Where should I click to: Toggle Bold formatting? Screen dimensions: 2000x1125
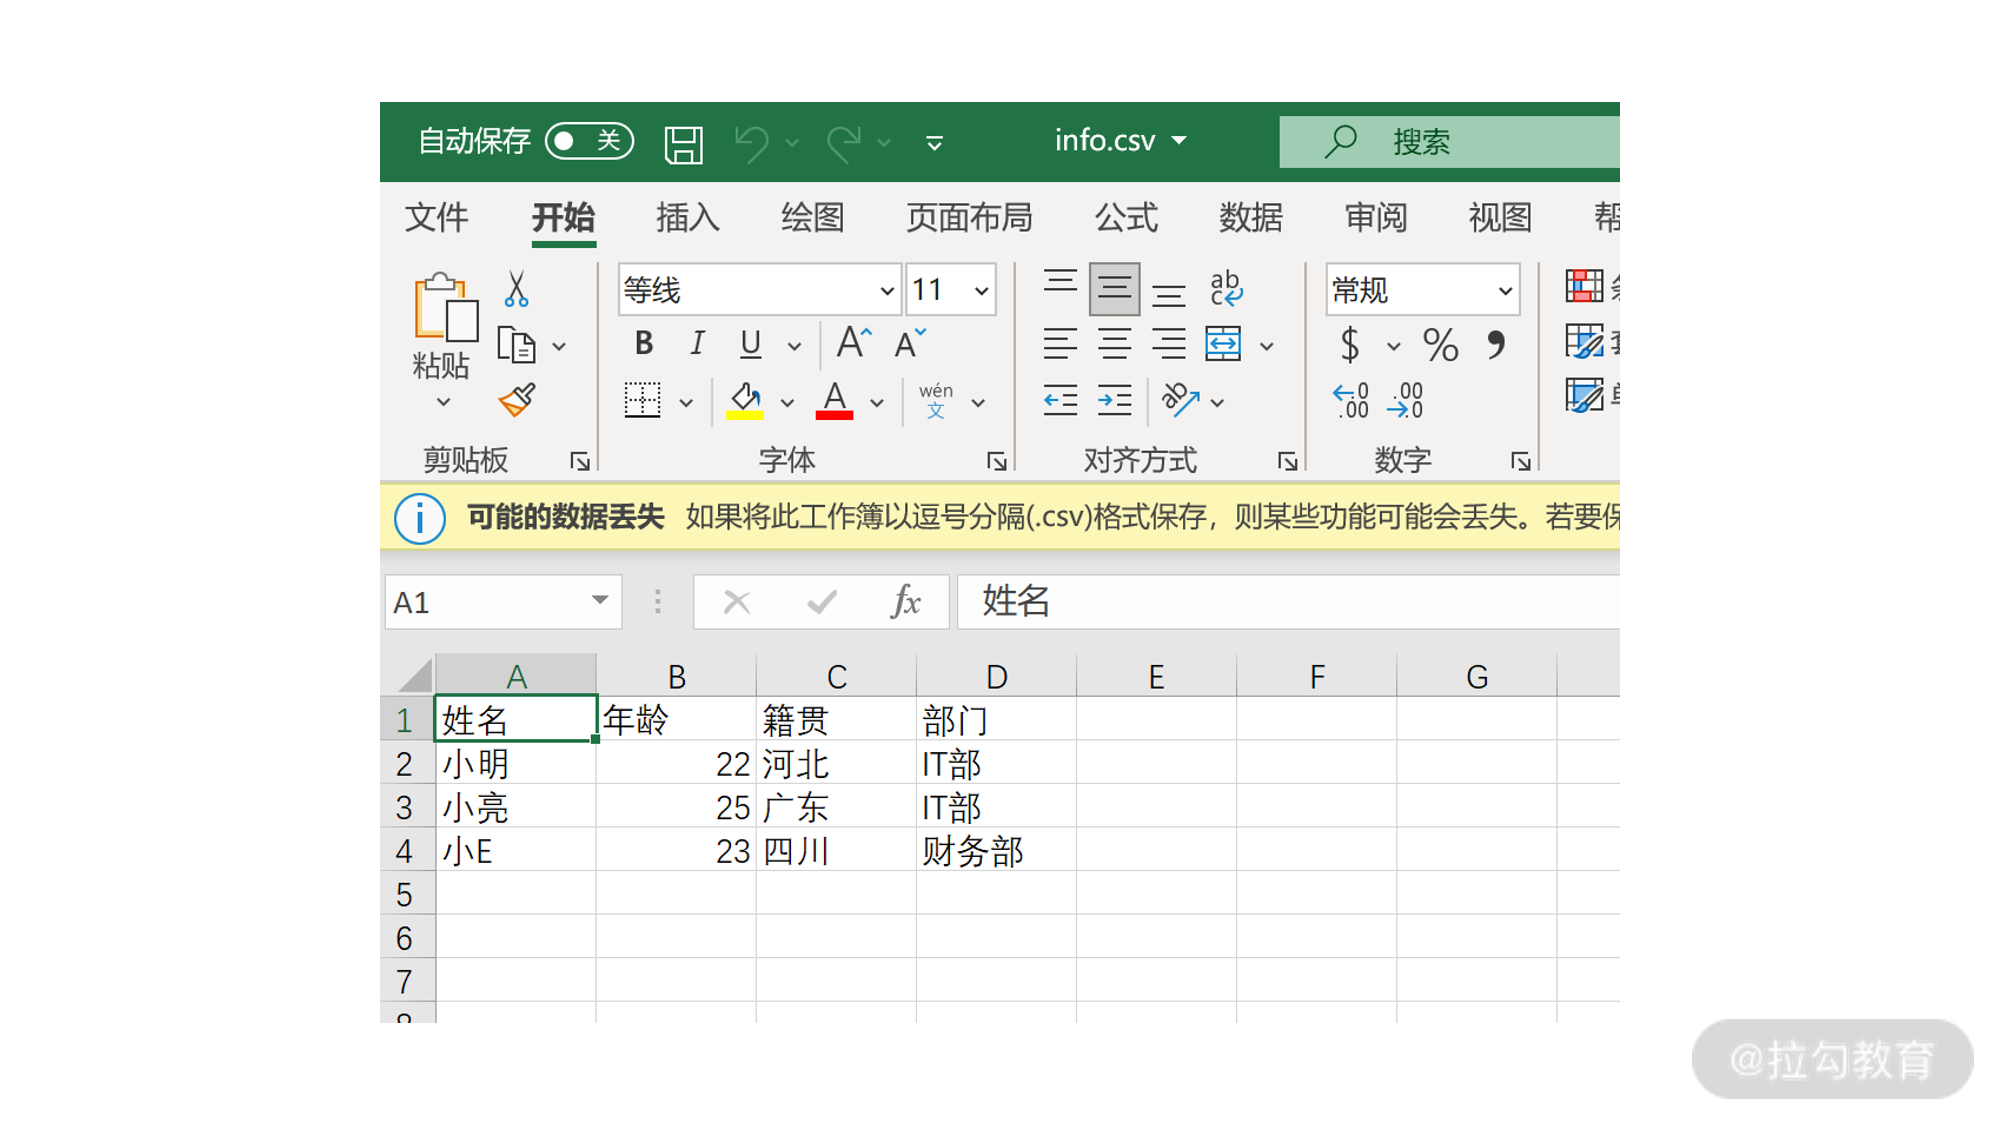pyautogui.click(x=644, y=344)
